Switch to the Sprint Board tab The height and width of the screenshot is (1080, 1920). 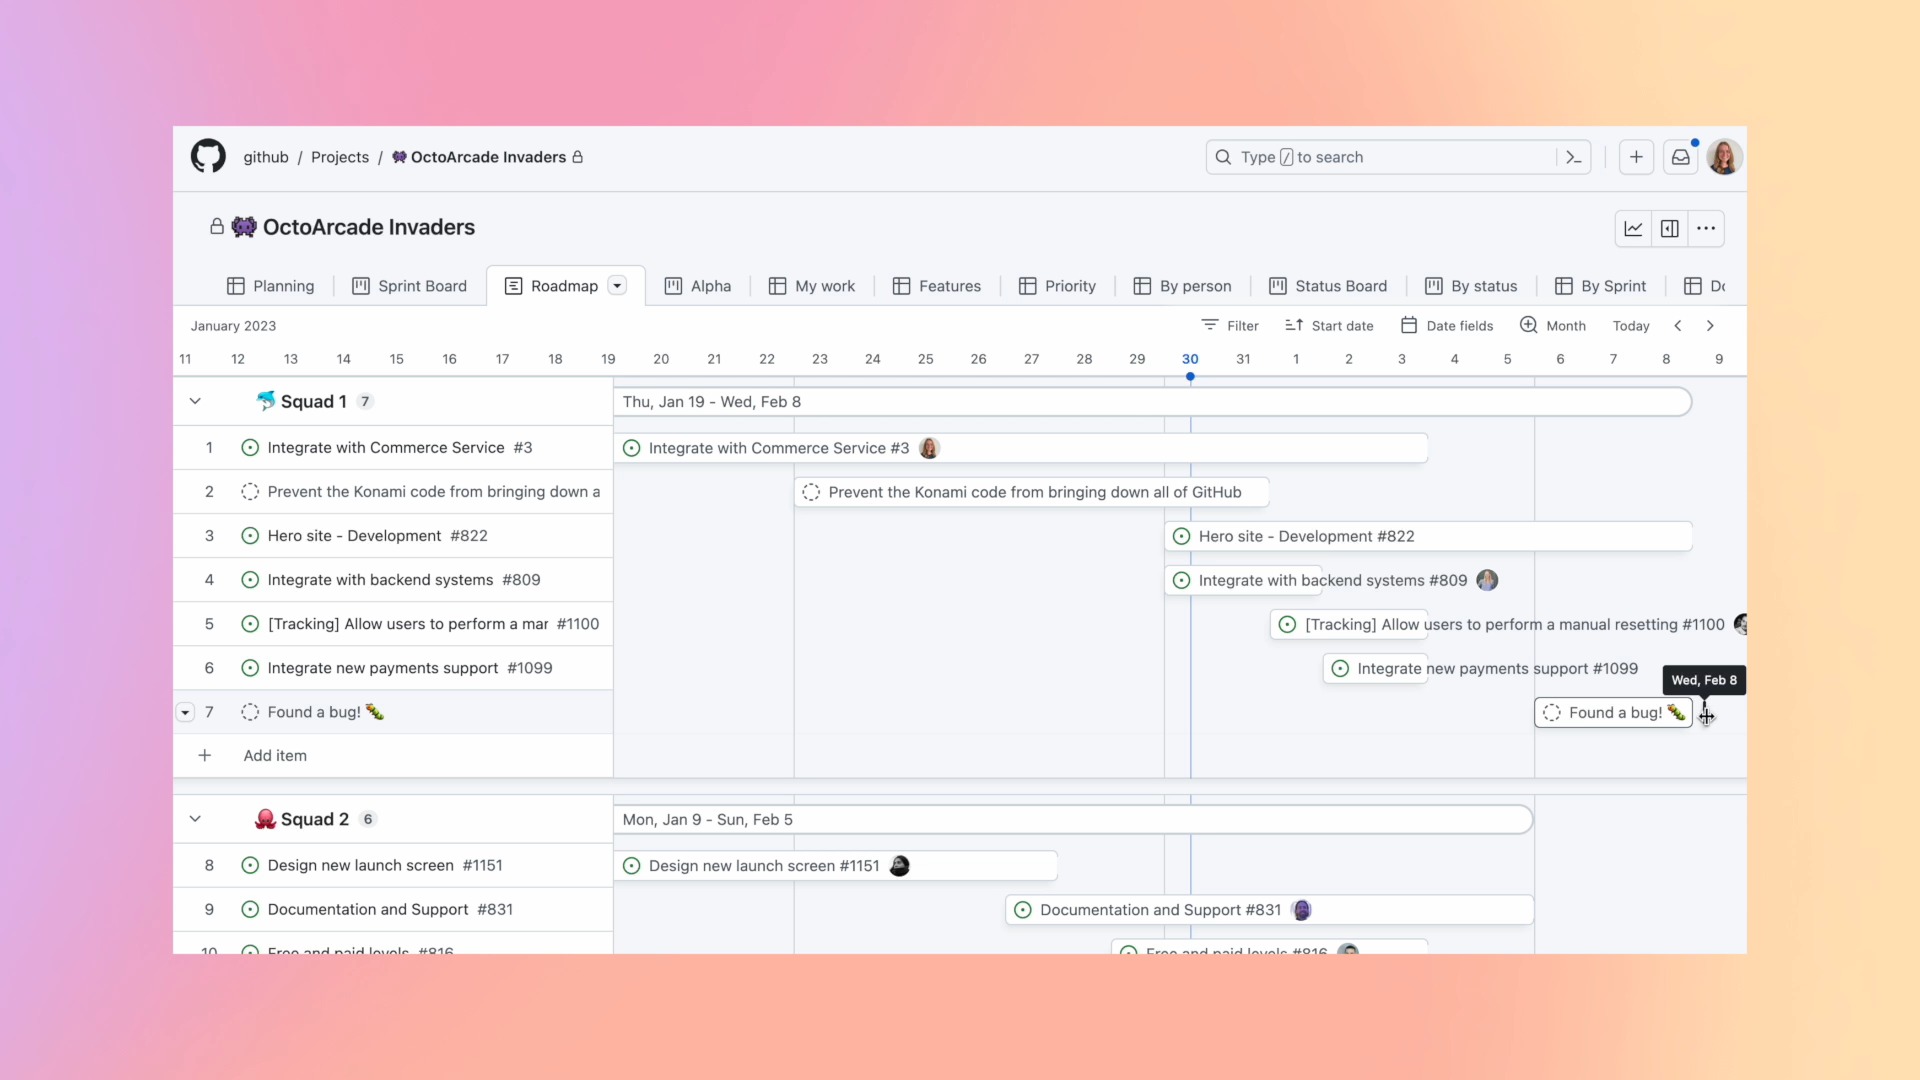tap(410, 286)
